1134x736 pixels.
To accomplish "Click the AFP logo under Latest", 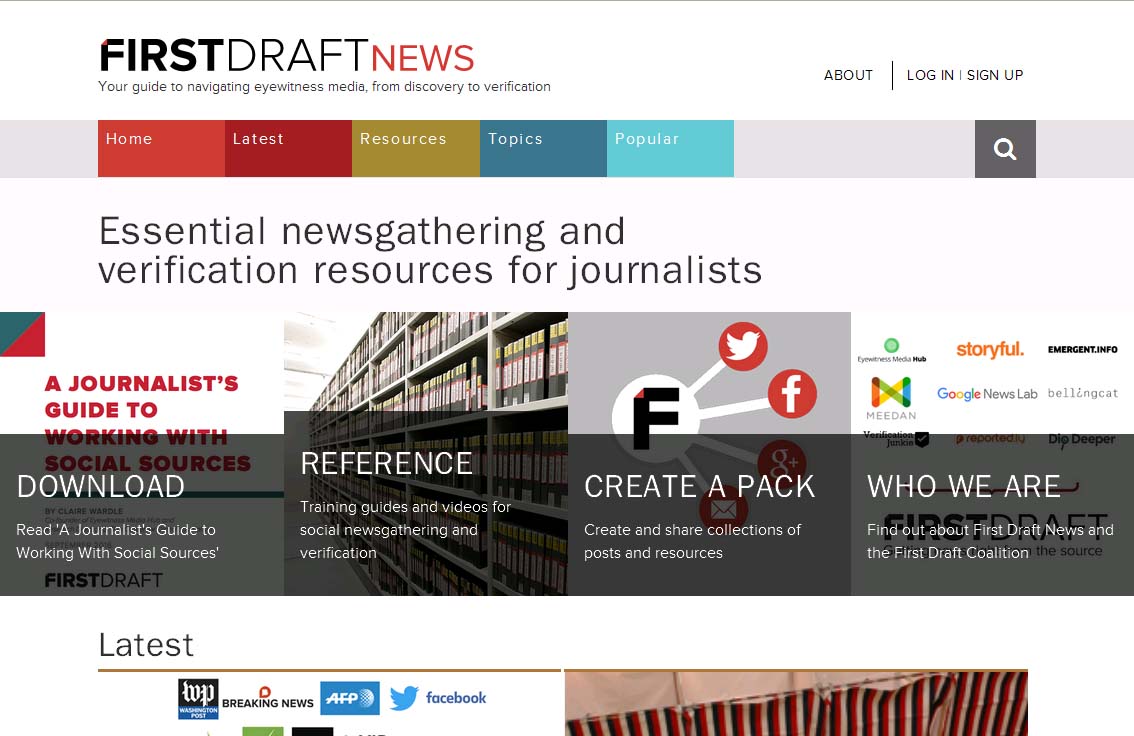I will [349, 698].
